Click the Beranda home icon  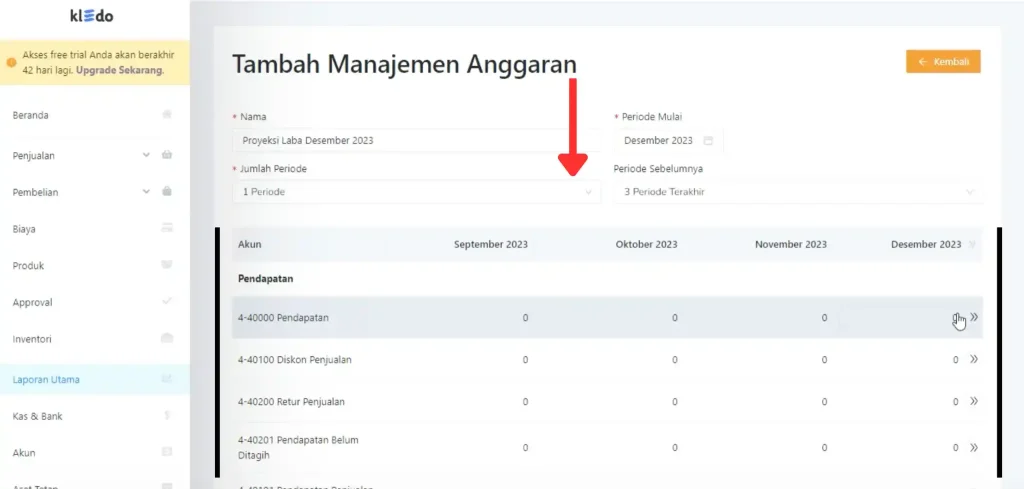[167, 115]
